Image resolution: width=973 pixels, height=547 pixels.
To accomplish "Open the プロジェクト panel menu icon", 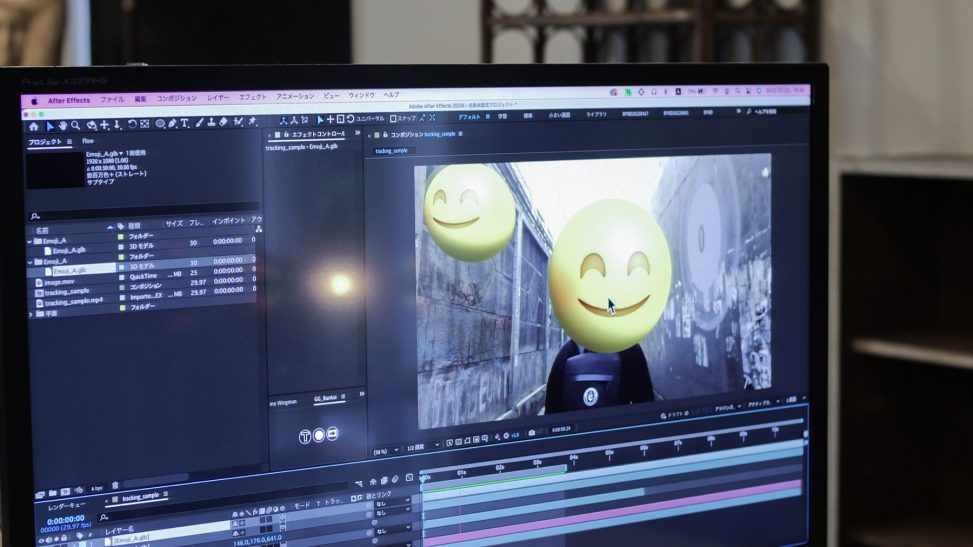I will coord(70,142).
